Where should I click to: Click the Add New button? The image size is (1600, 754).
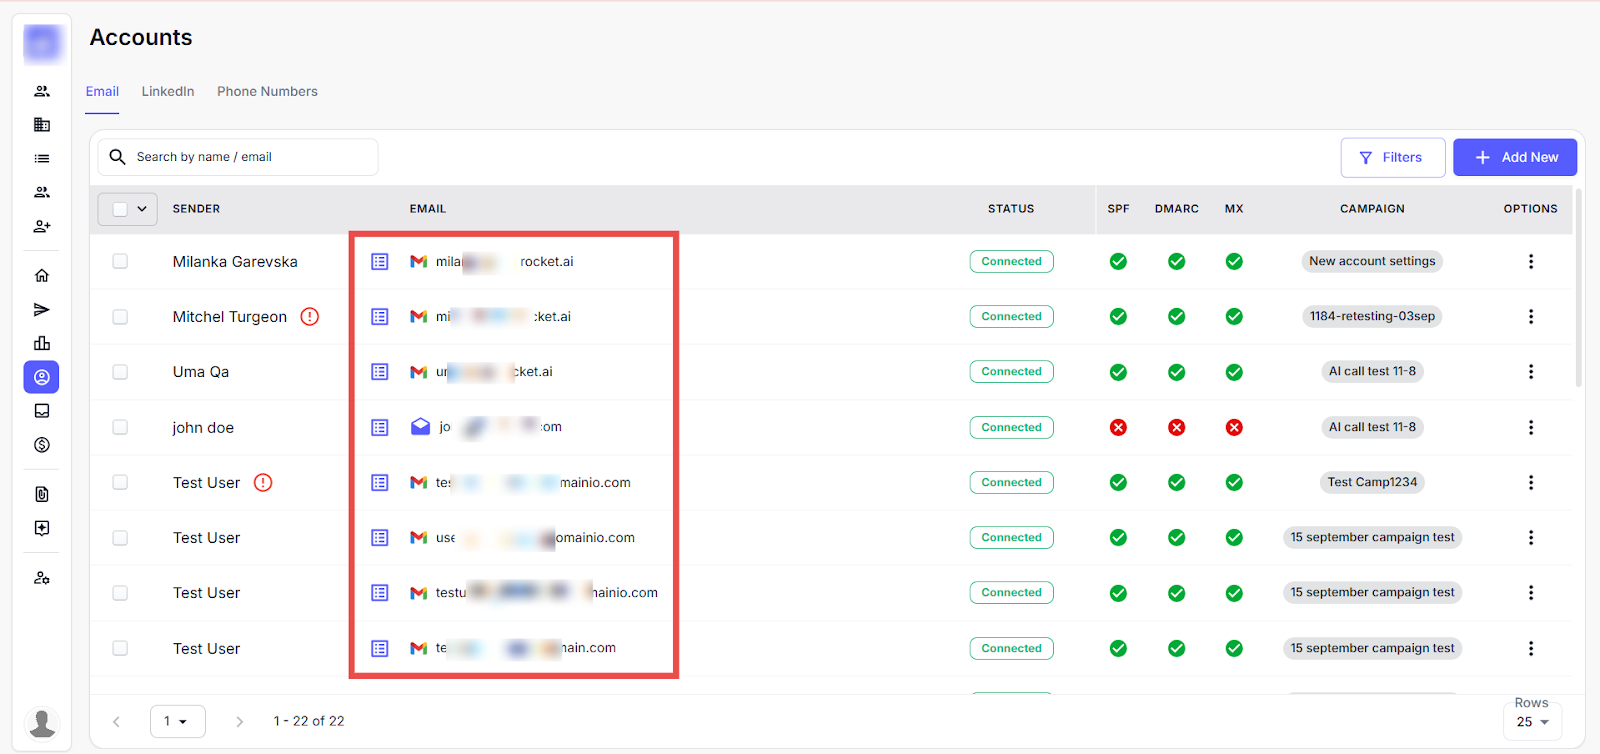(1514, 158)
